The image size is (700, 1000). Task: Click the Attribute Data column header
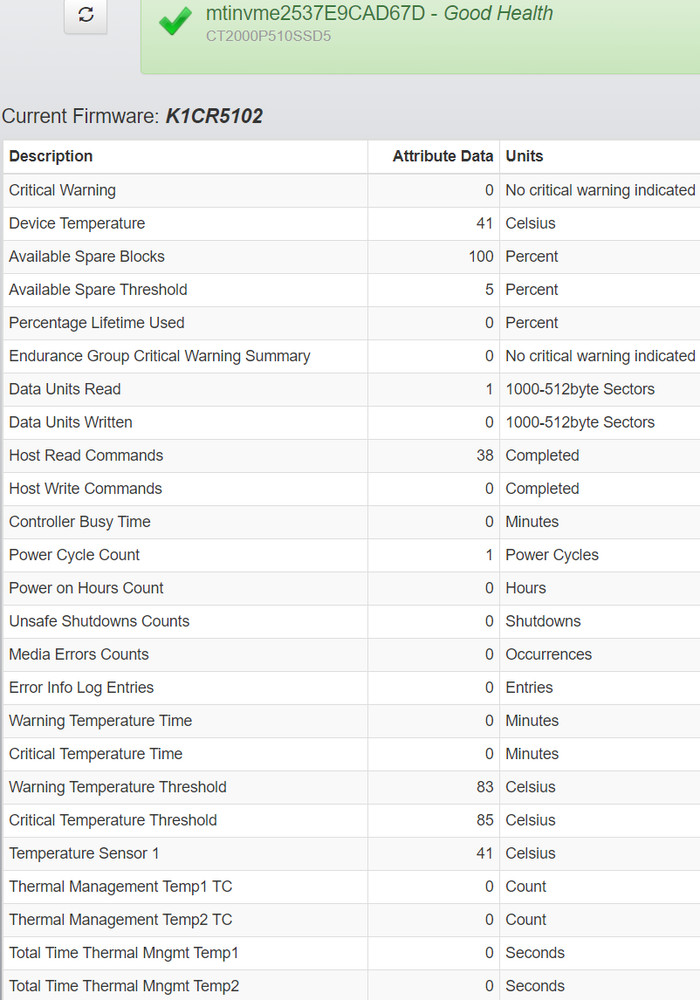[442, 156]
